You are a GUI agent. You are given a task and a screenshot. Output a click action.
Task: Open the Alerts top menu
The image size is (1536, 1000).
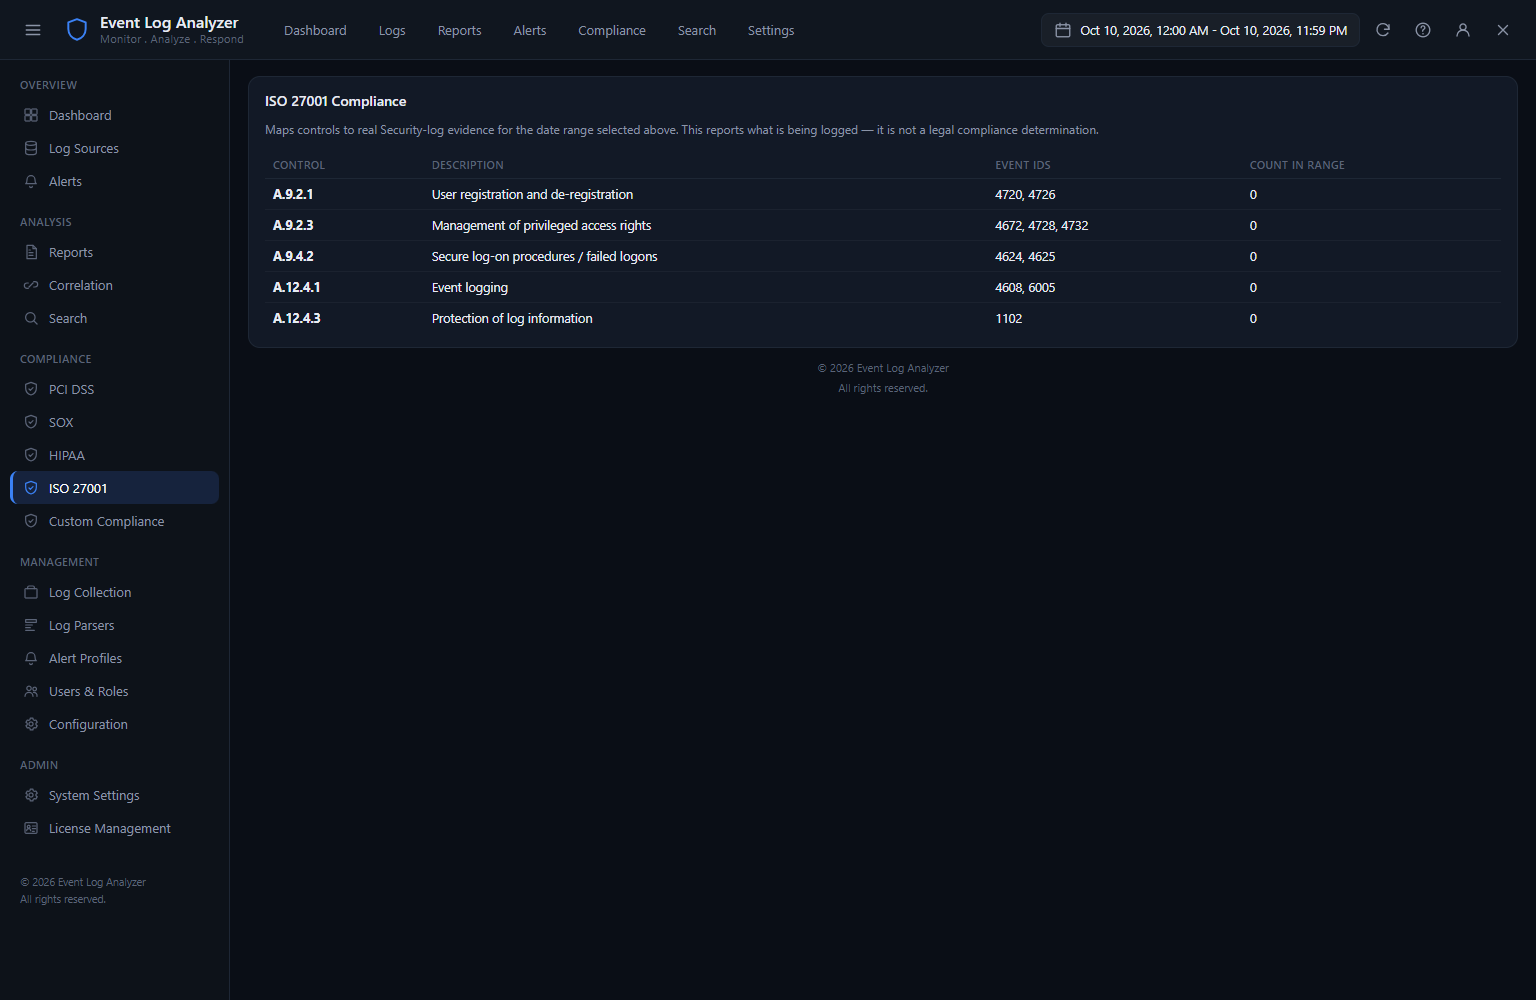[x=530, y=30]
